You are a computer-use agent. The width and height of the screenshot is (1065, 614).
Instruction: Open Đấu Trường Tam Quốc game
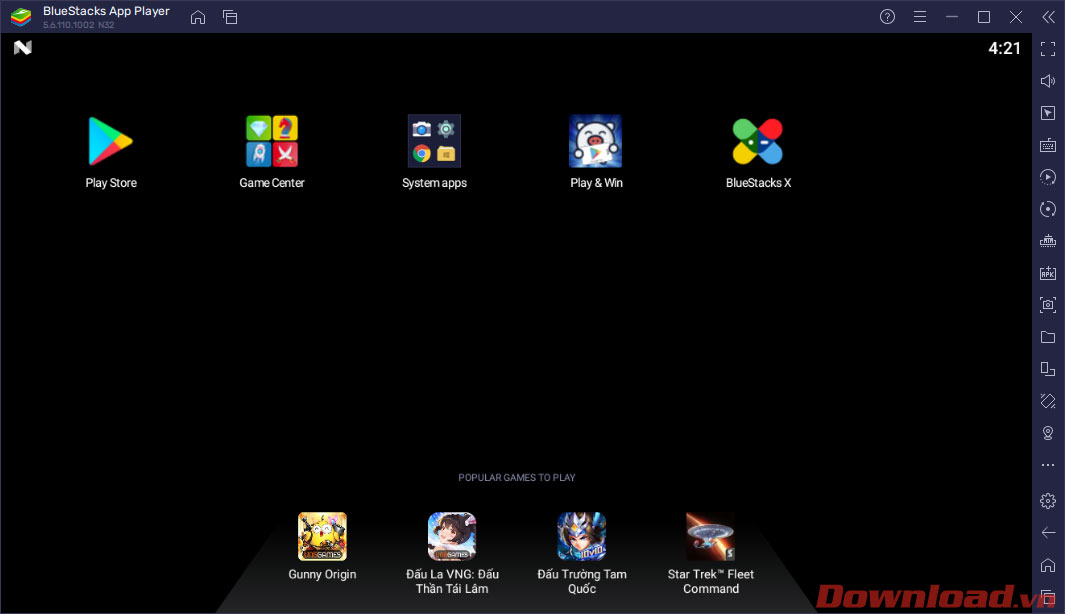tap(581, 537)
